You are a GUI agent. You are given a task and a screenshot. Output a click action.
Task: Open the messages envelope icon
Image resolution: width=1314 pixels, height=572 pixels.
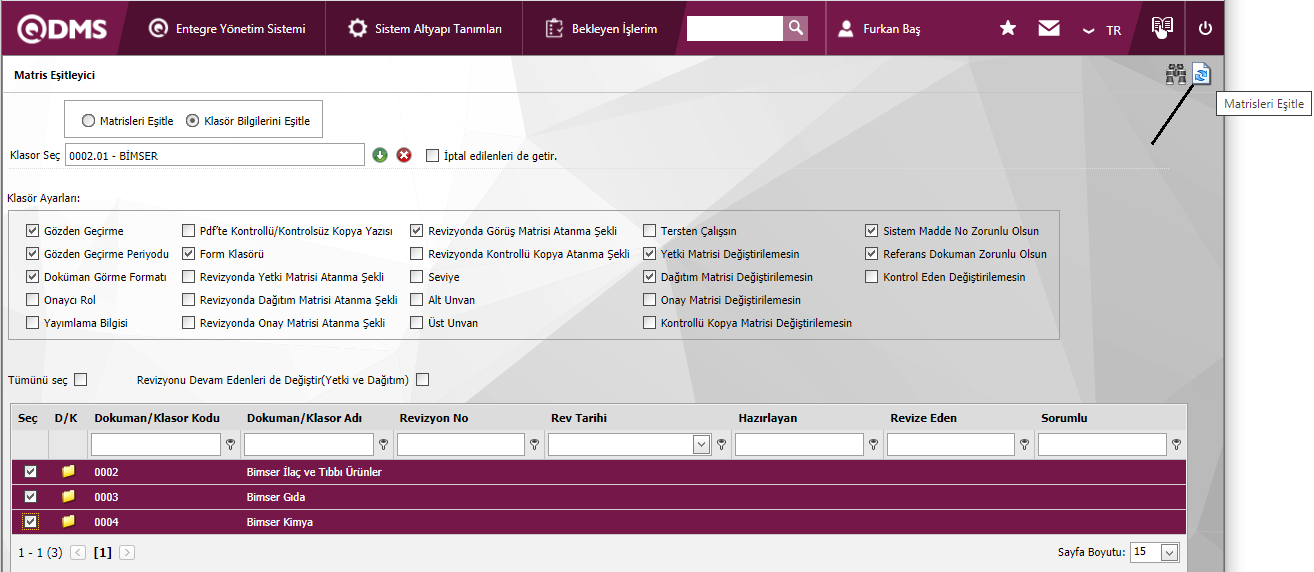[1048, 28]
